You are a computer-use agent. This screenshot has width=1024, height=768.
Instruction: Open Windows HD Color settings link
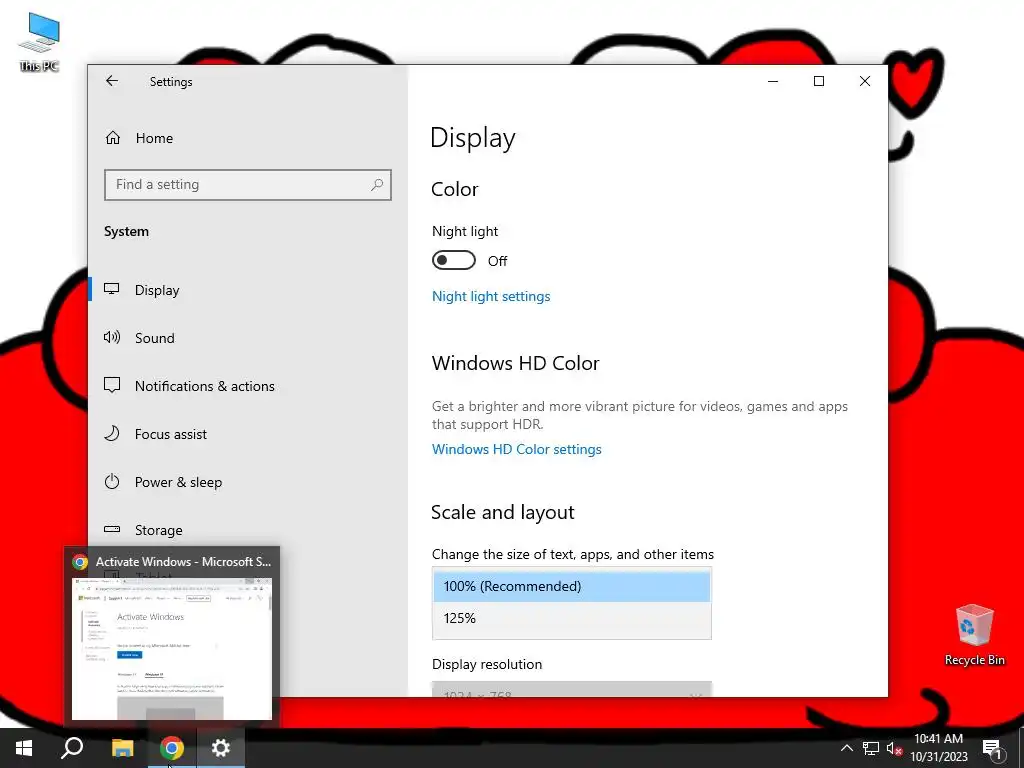coord(517,449)
